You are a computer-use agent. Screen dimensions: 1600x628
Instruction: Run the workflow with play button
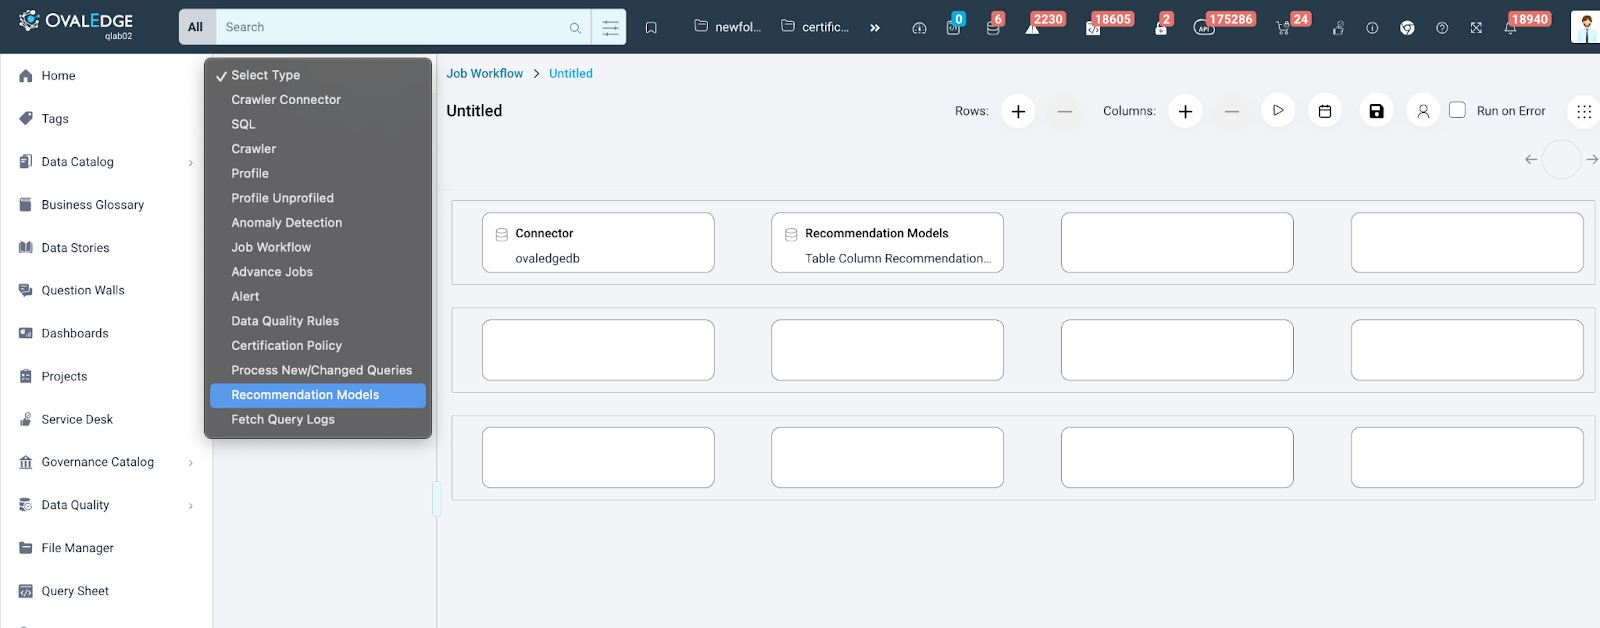[1278, 111]
